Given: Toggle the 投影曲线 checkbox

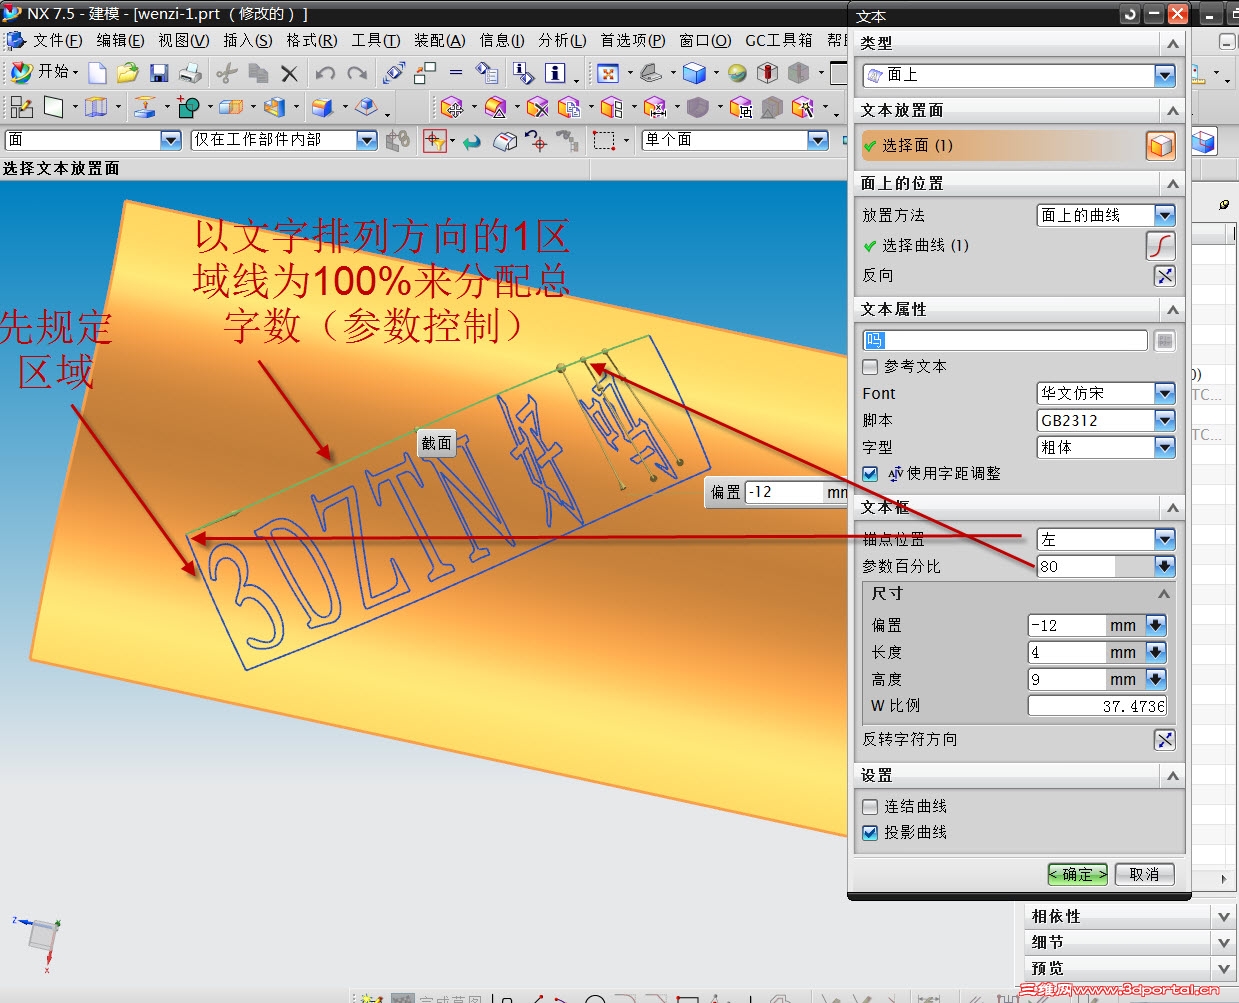Looking at the screenshot, I should (870, 832).
